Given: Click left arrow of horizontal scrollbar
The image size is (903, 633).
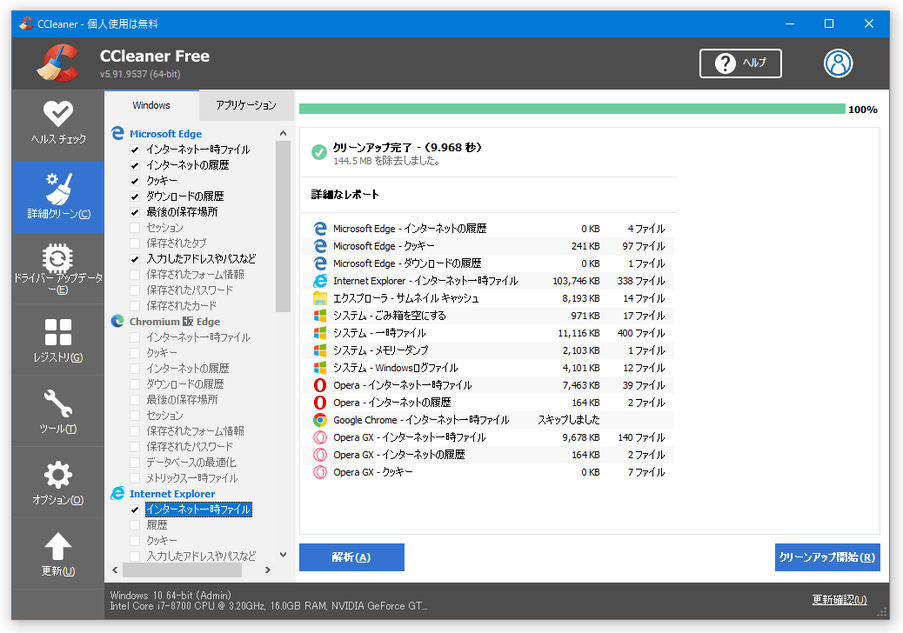Looking at the screenshot, I should click(115, 570).
